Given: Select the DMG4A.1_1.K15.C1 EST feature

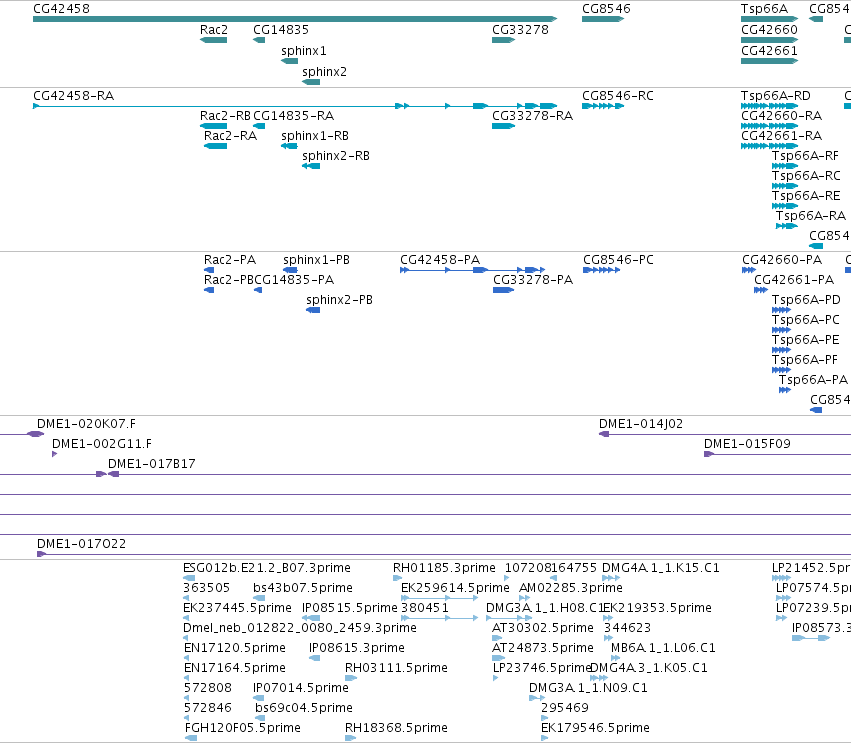Looking at the screenshot, I should [611, 578].
